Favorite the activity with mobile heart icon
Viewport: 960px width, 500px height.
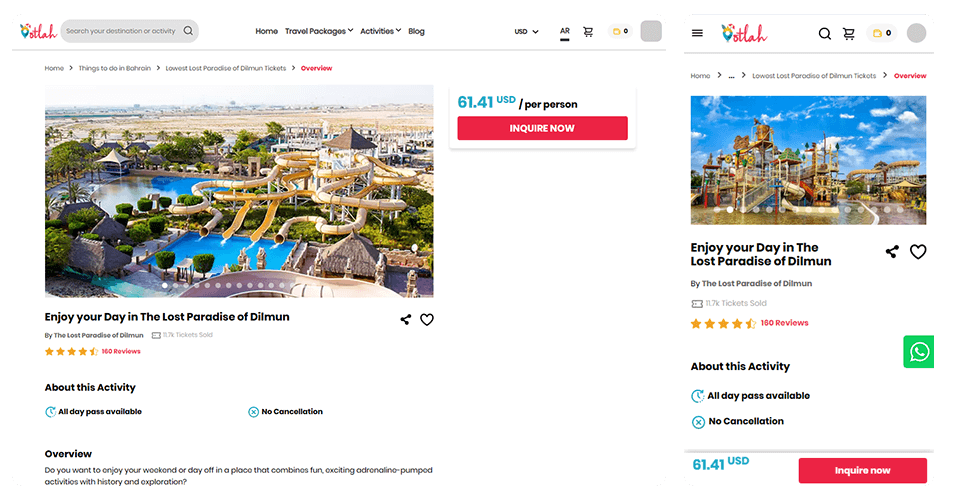[918, 252]
